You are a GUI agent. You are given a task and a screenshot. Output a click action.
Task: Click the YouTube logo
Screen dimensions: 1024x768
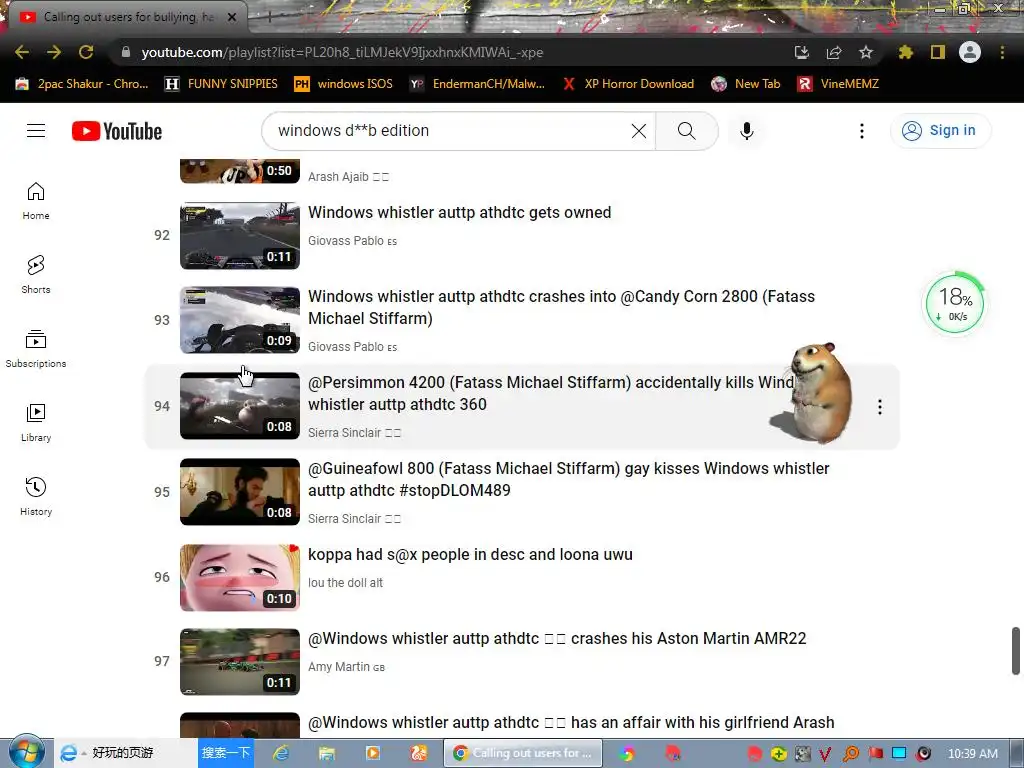click(x=117, y=131)
